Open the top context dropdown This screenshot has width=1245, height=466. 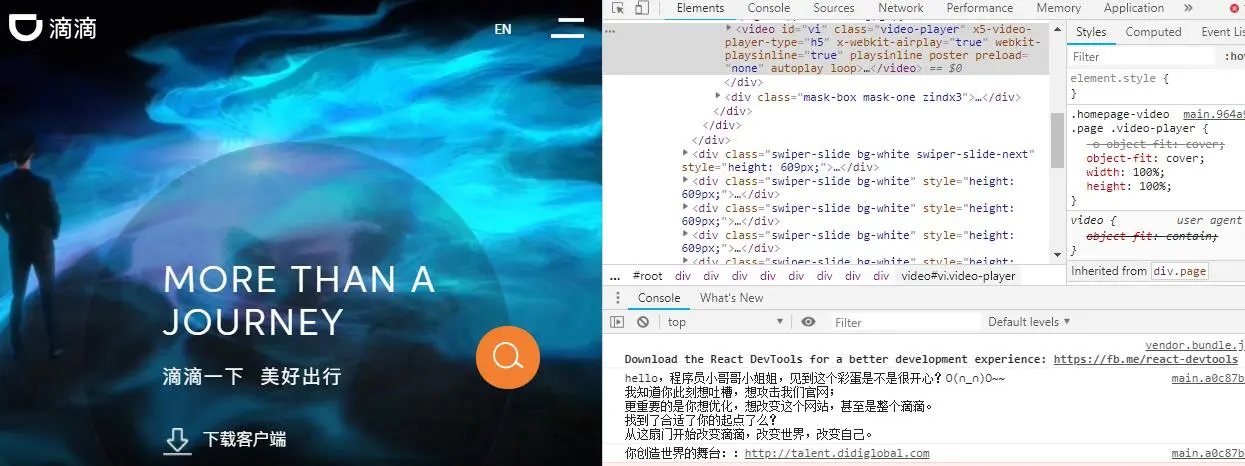click(x=726, y=322)
